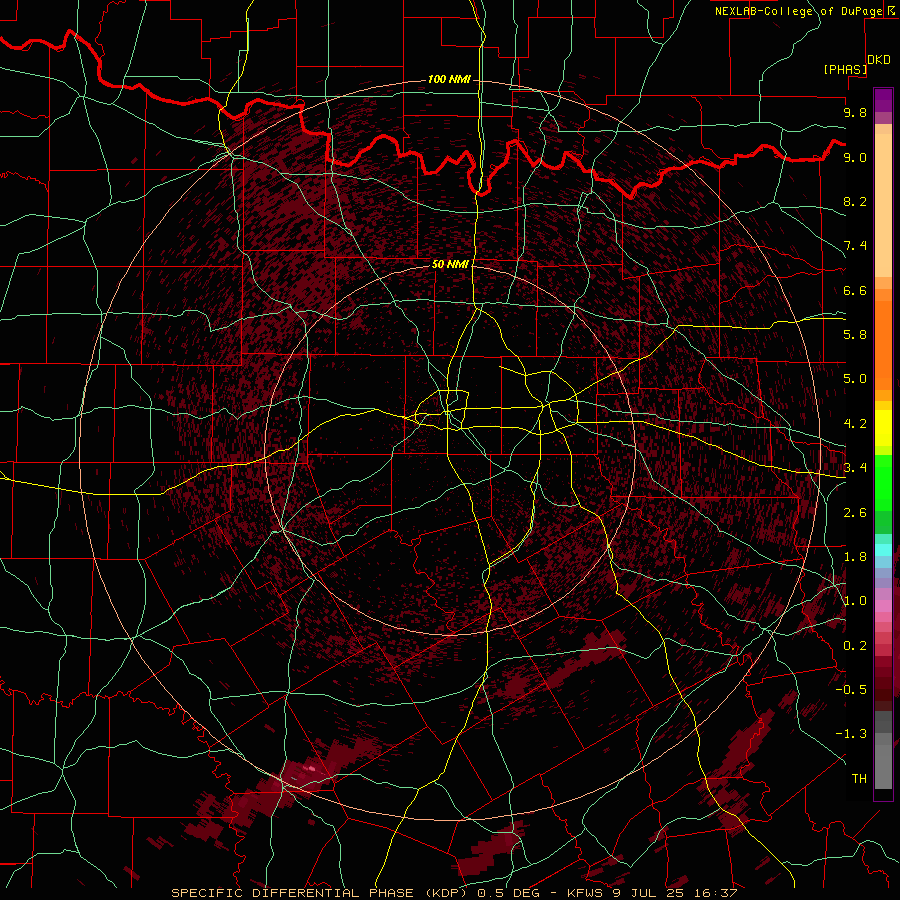Click the 3.4 value on color scale
This screenshot has height=900, width=900.
click(855, 468)
